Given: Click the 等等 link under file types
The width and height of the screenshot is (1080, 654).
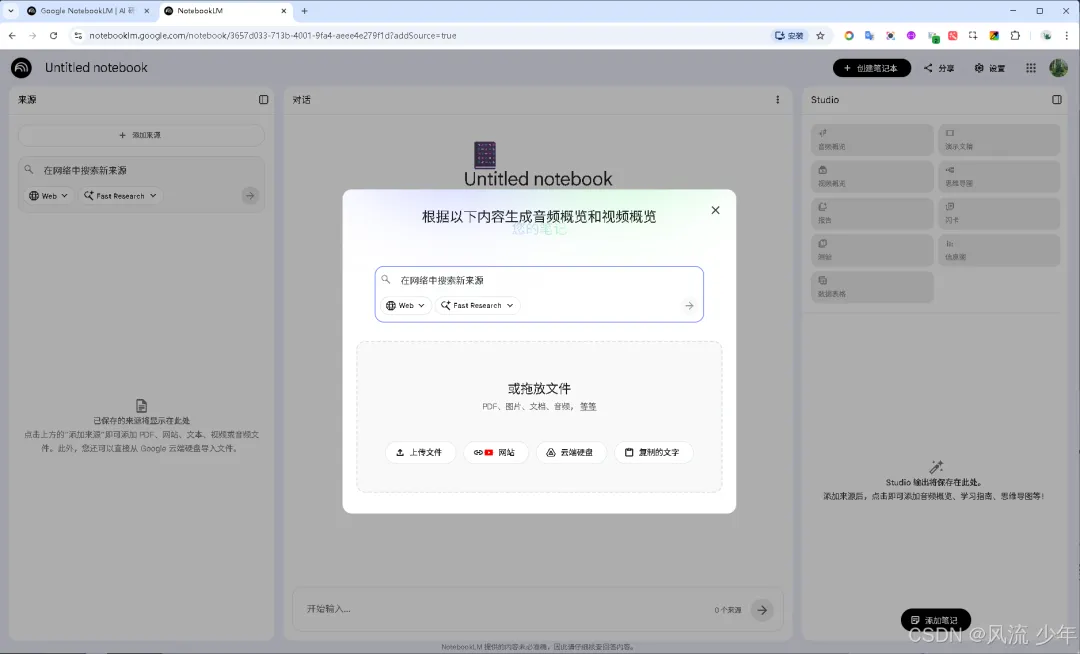Looking at the screenshot, I should pos(588,407).
